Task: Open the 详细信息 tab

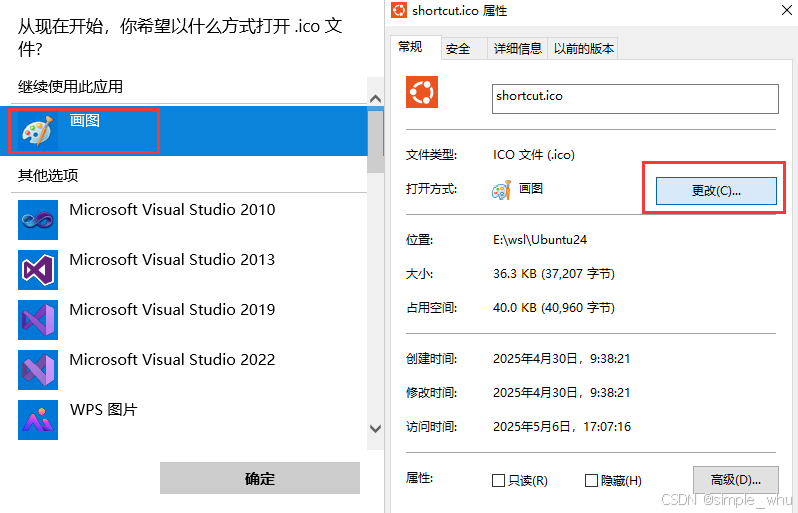Action: (517, 49)
